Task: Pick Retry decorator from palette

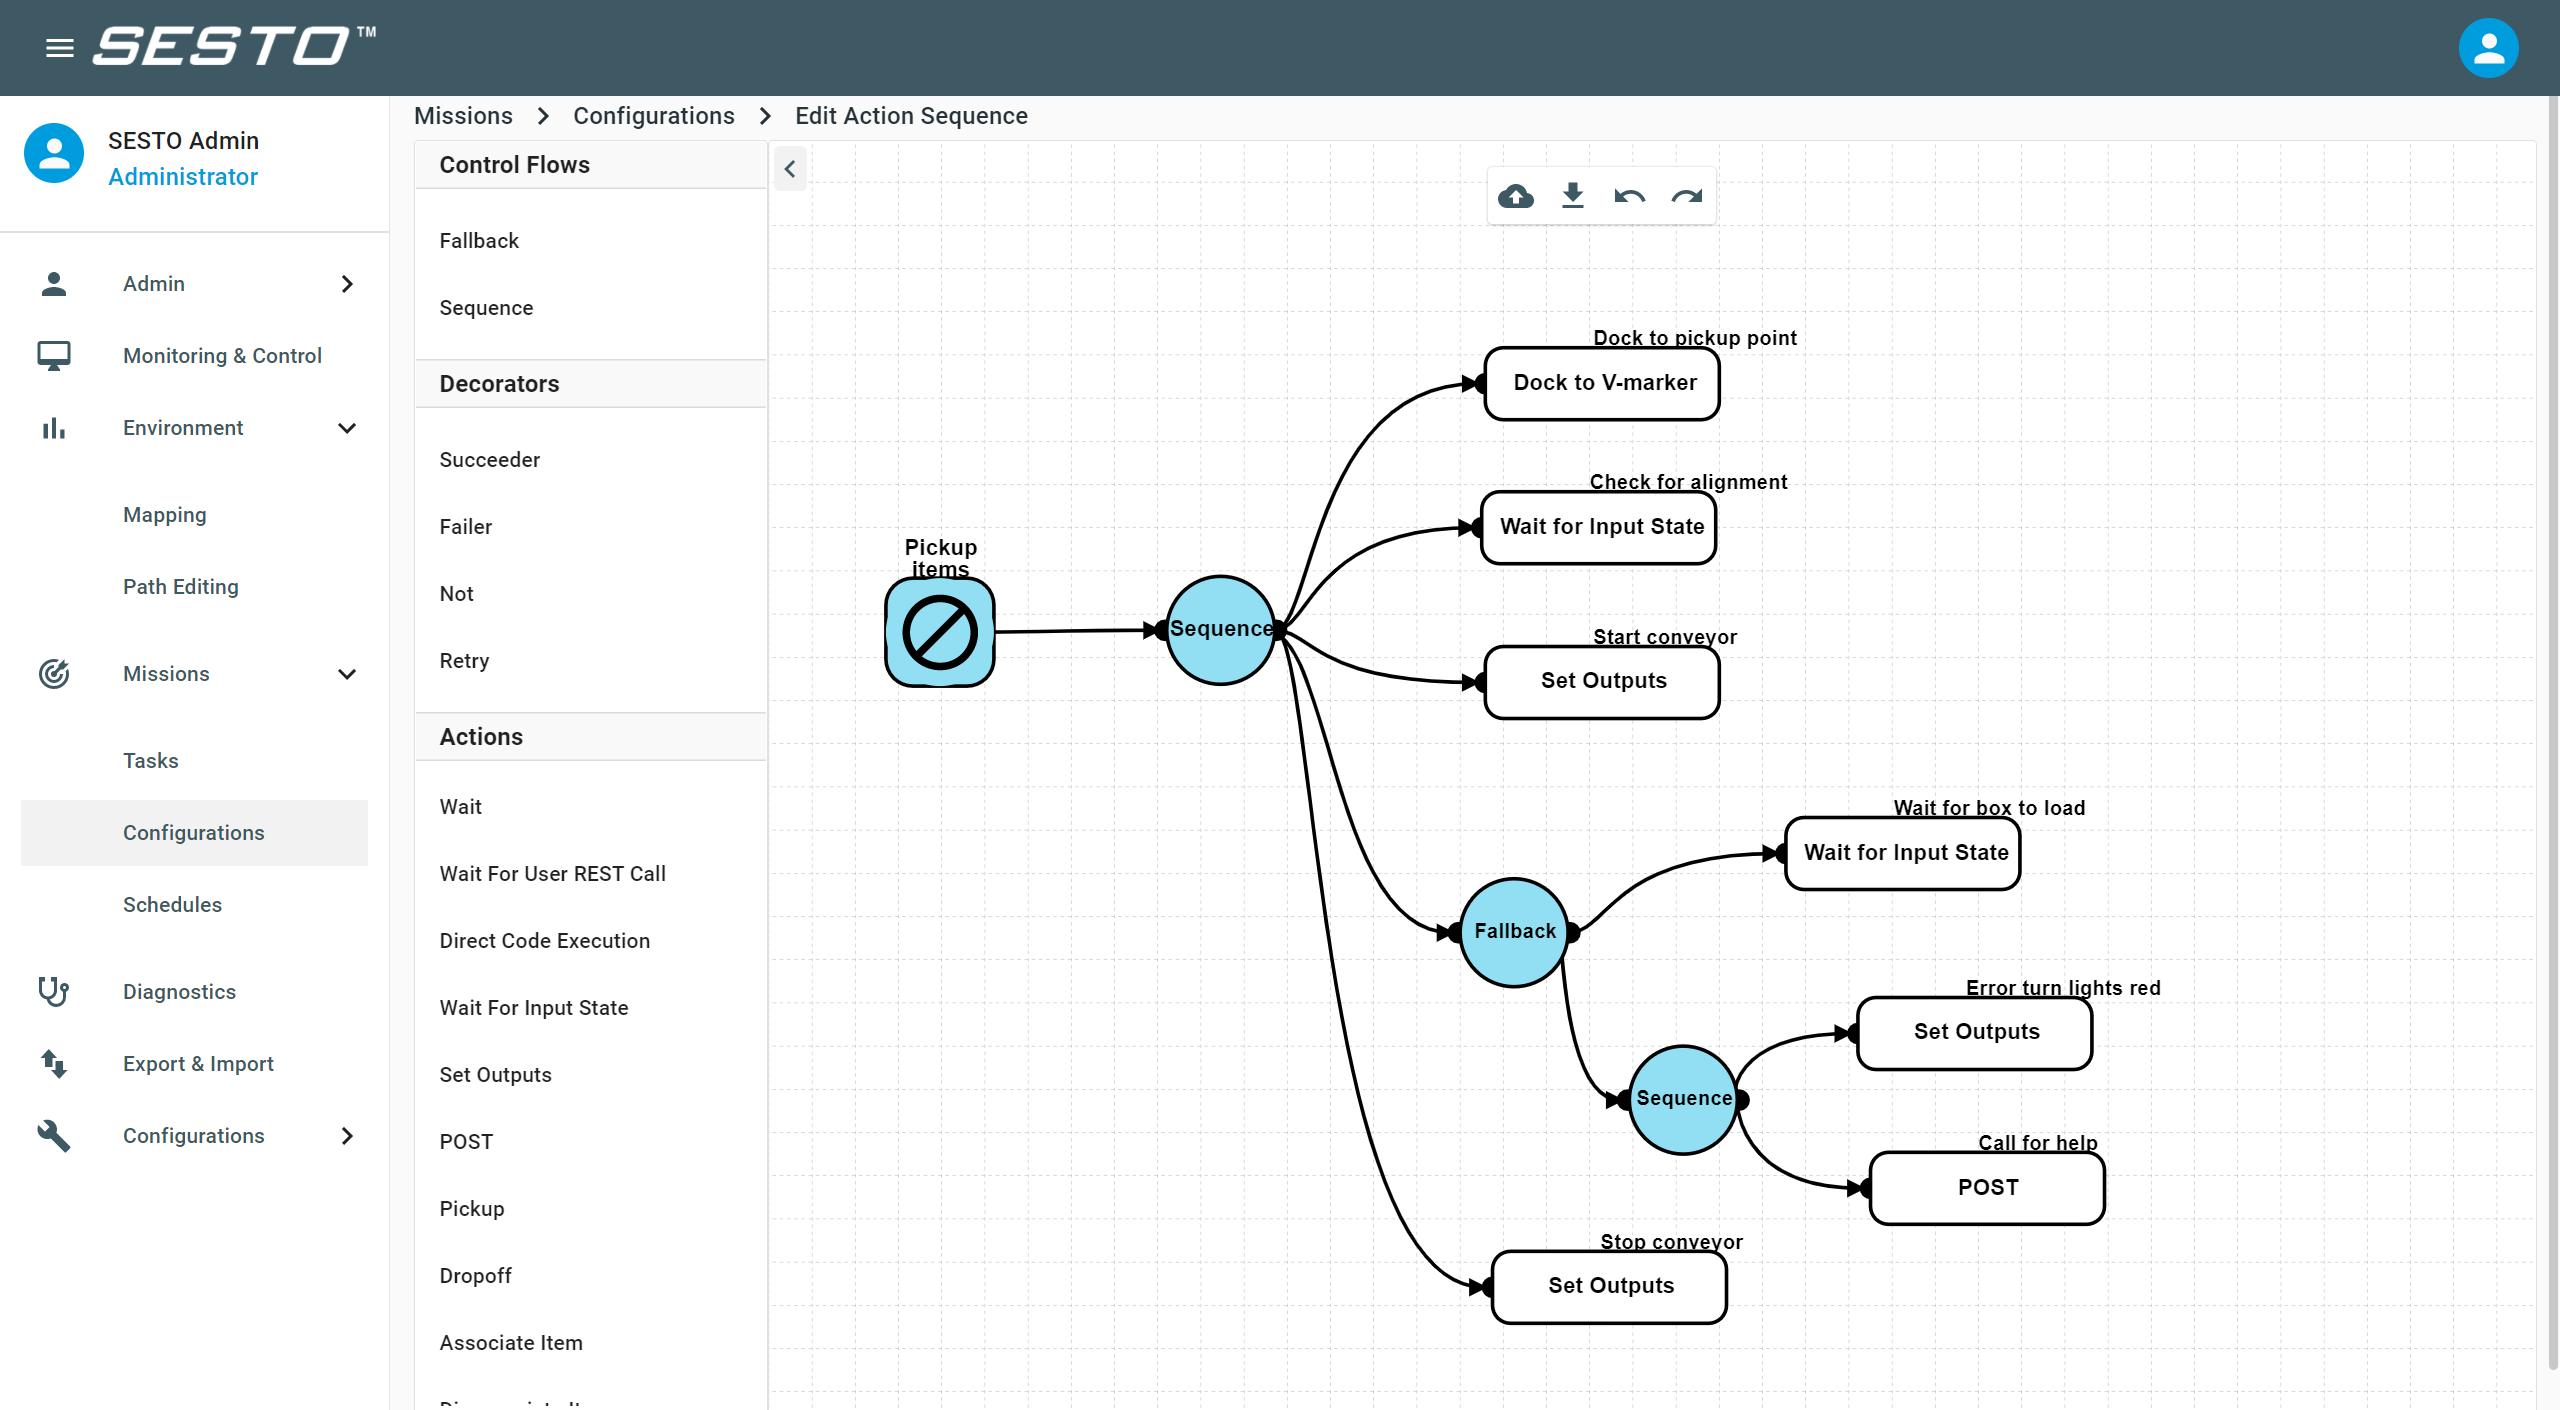Action: [464, 660]
